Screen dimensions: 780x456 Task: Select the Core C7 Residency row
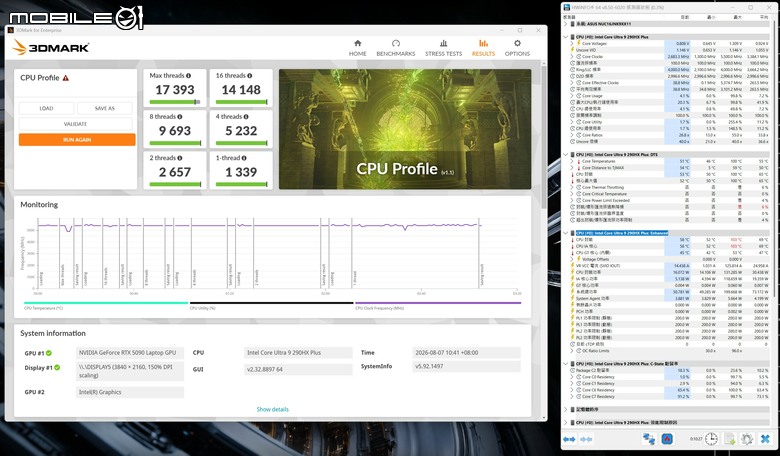[x=670, y=397]
